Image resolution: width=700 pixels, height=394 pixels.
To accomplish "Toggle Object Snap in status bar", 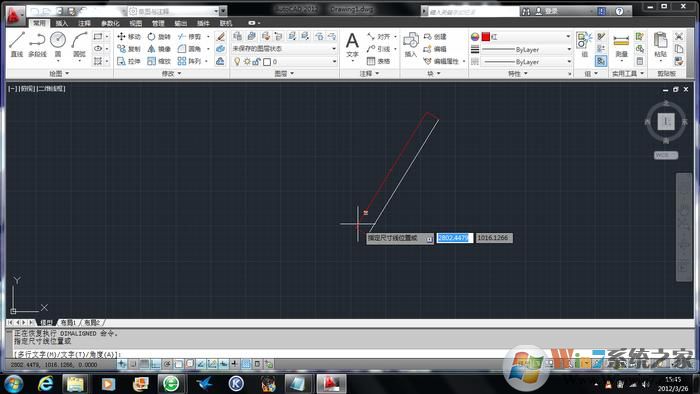I will click(178, 364).
